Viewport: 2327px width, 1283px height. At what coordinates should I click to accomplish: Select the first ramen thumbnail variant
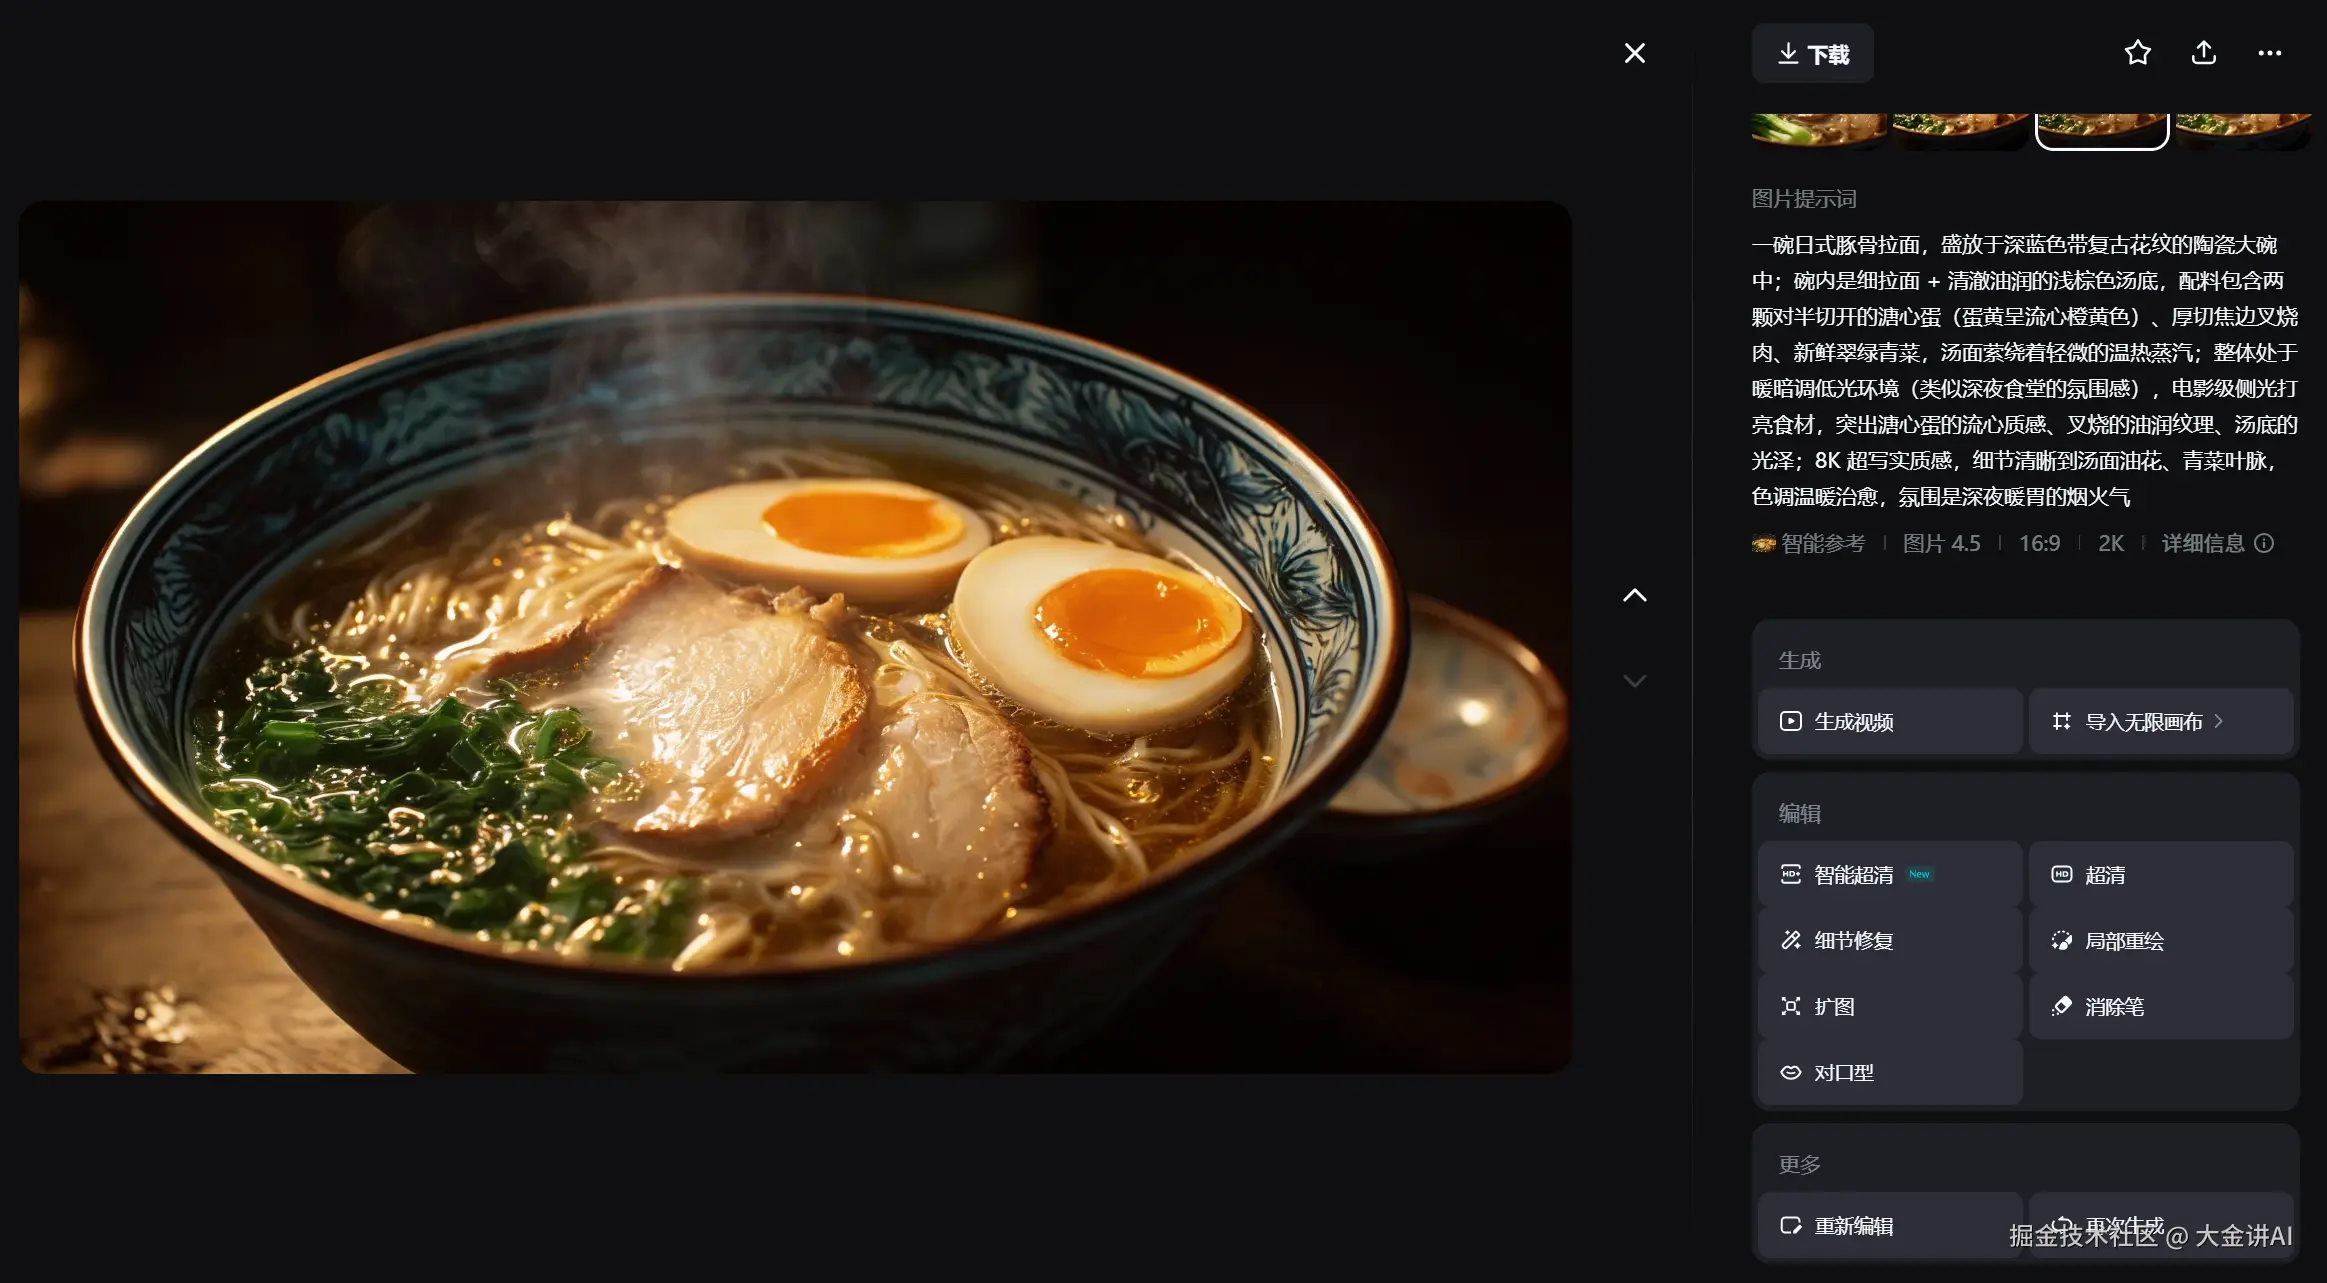click(1818, 130)
